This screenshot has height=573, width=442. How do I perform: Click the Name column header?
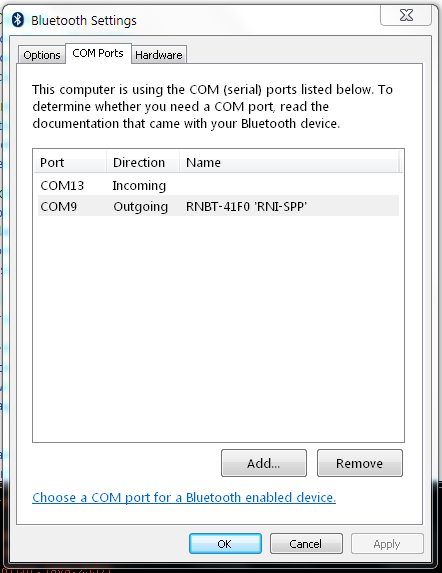click(x=289, y=162)
